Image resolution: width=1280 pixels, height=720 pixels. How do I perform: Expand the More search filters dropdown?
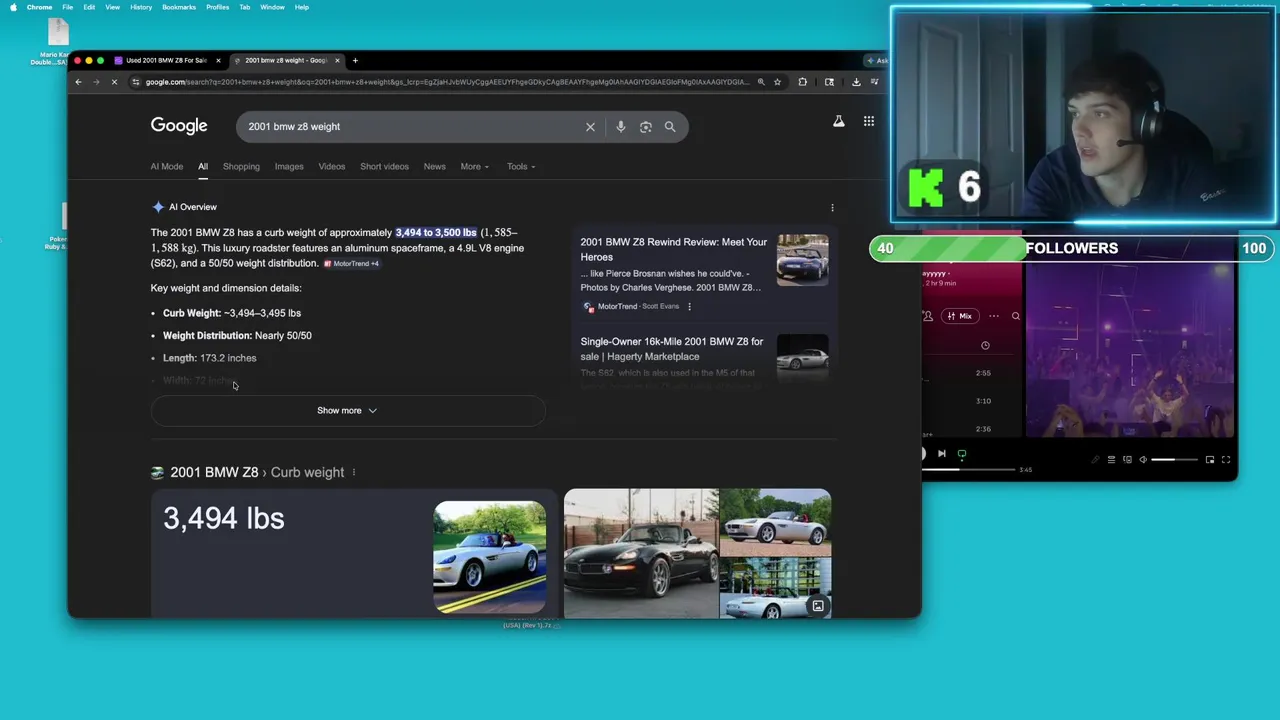474,167
